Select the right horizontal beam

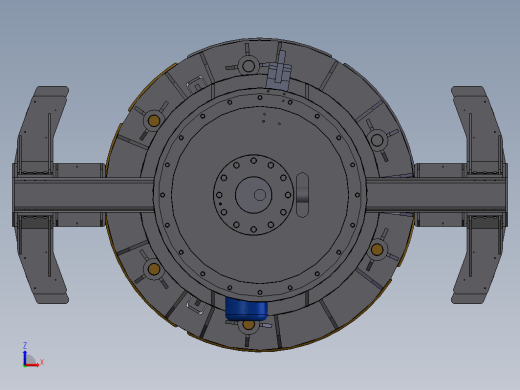pyautogui.click(x=437, y=195)
